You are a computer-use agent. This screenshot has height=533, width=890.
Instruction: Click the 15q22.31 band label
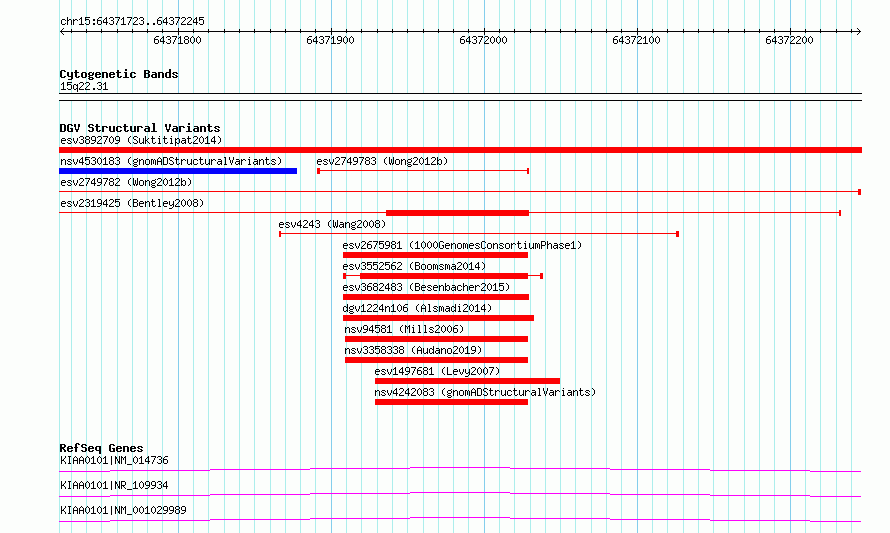pyautogui.click(x=84, y=86)
